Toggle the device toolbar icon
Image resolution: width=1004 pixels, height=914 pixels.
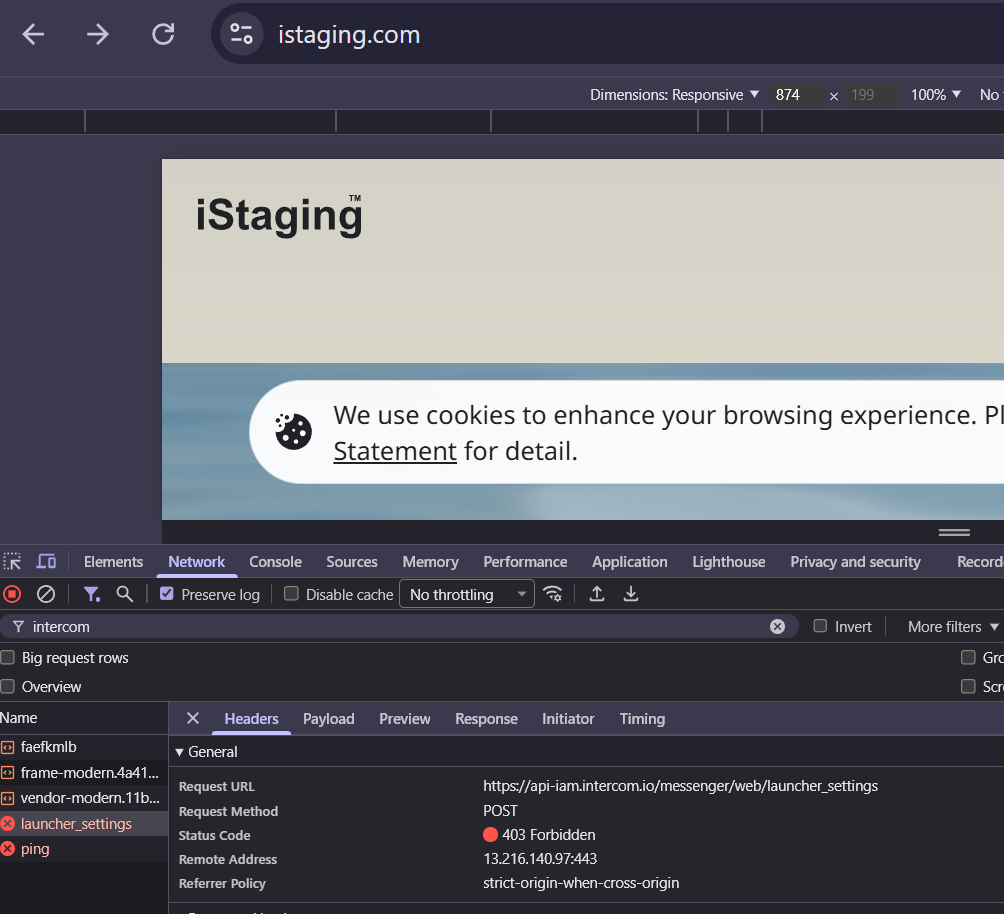pyautogui.click(x=46, y=561)
